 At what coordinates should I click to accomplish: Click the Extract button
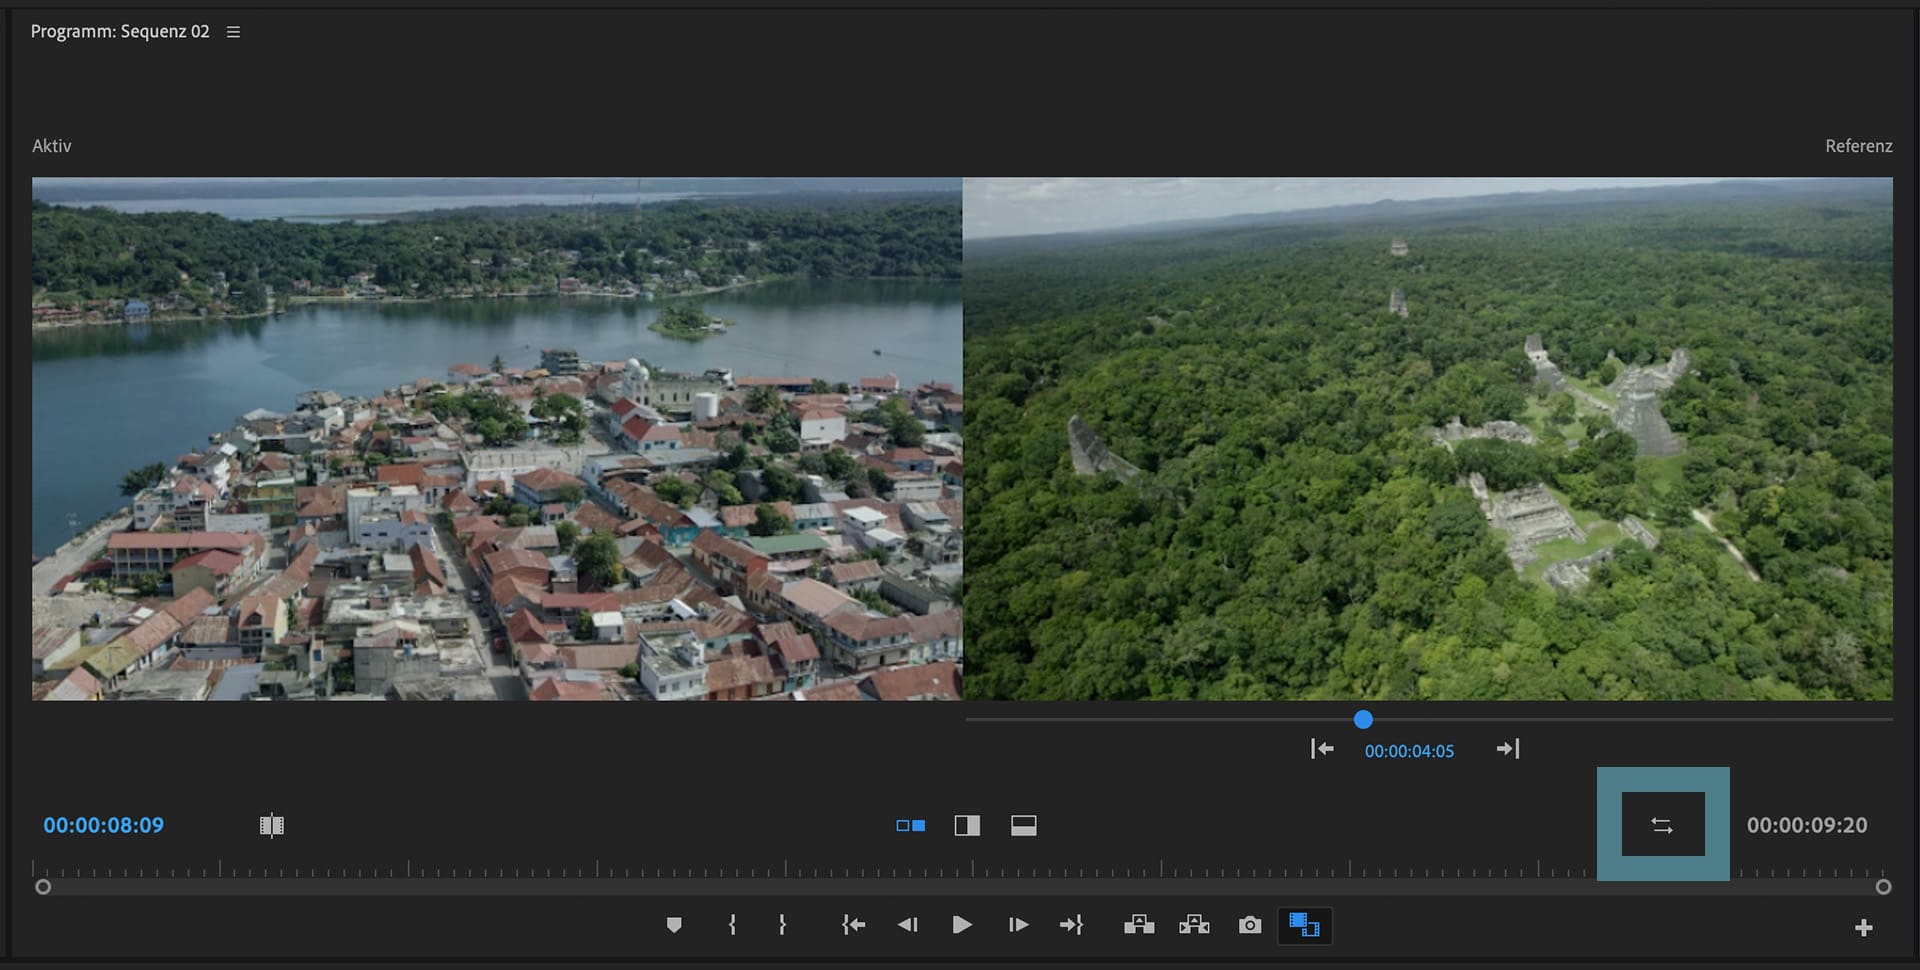tap(1194, 925)
